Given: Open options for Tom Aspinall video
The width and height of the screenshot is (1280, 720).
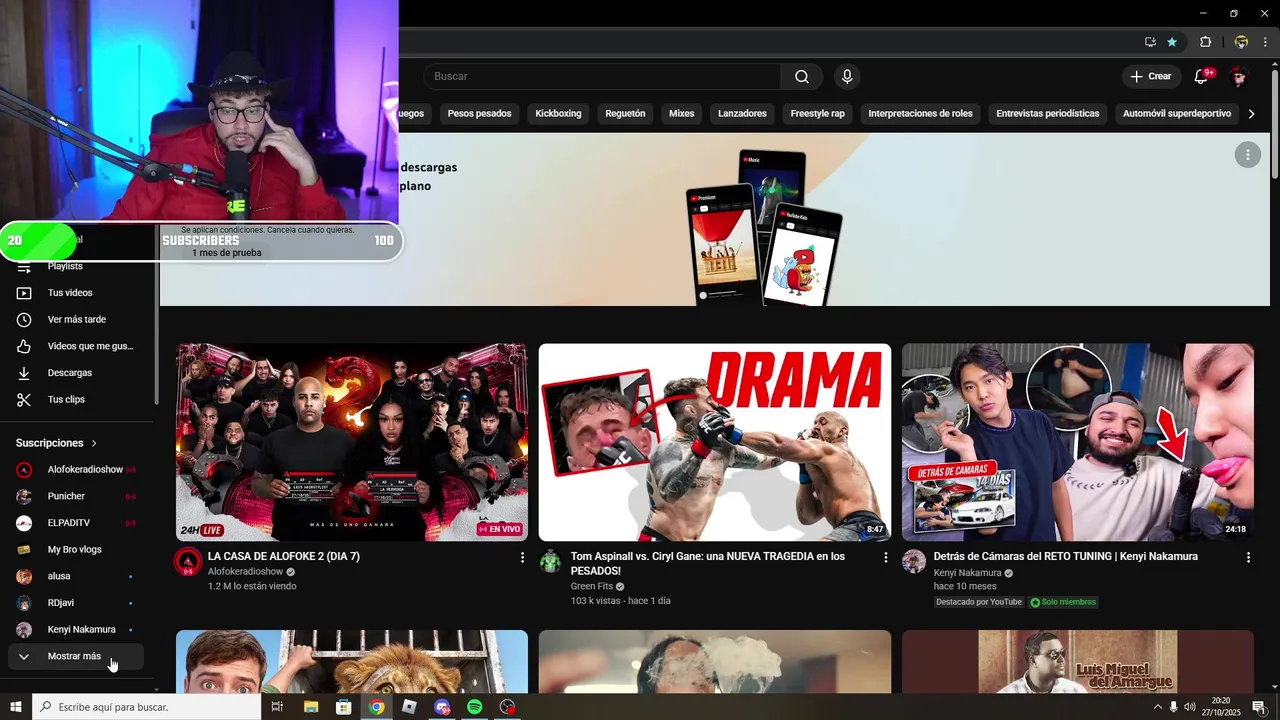Looking at the screenshot, I should click(x=885, y=557).
